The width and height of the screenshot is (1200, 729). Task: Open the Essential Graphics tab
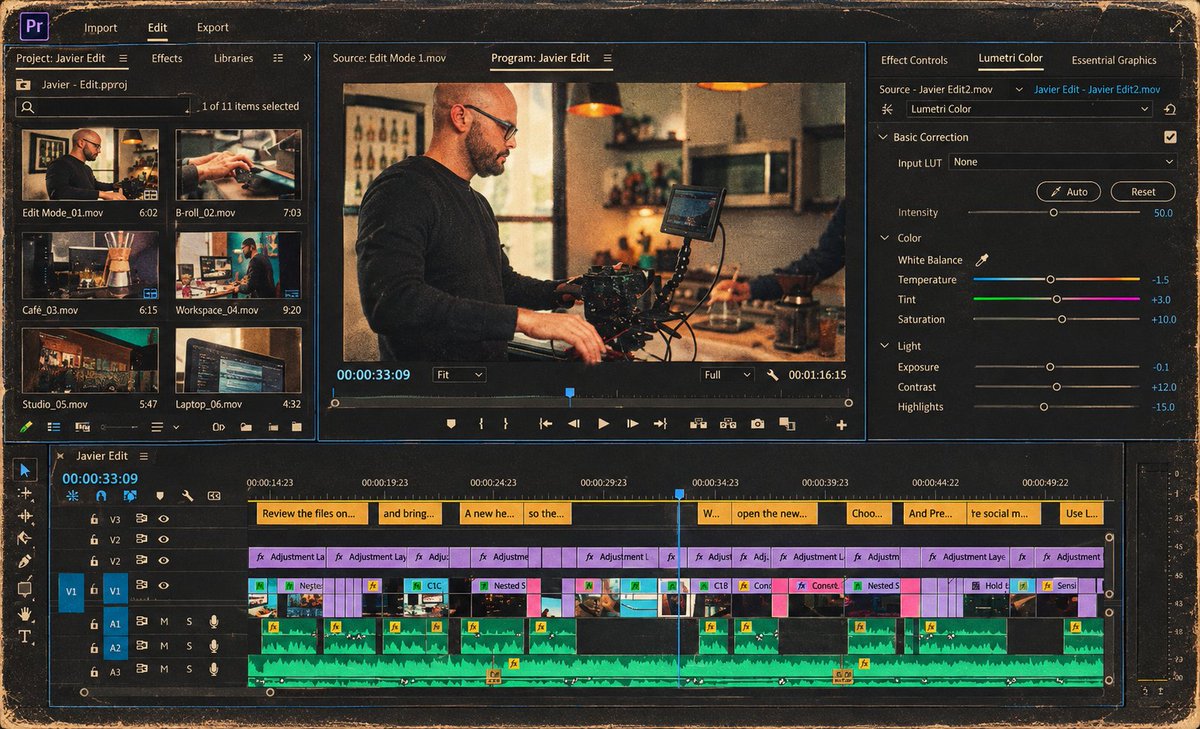[1114, 60]
